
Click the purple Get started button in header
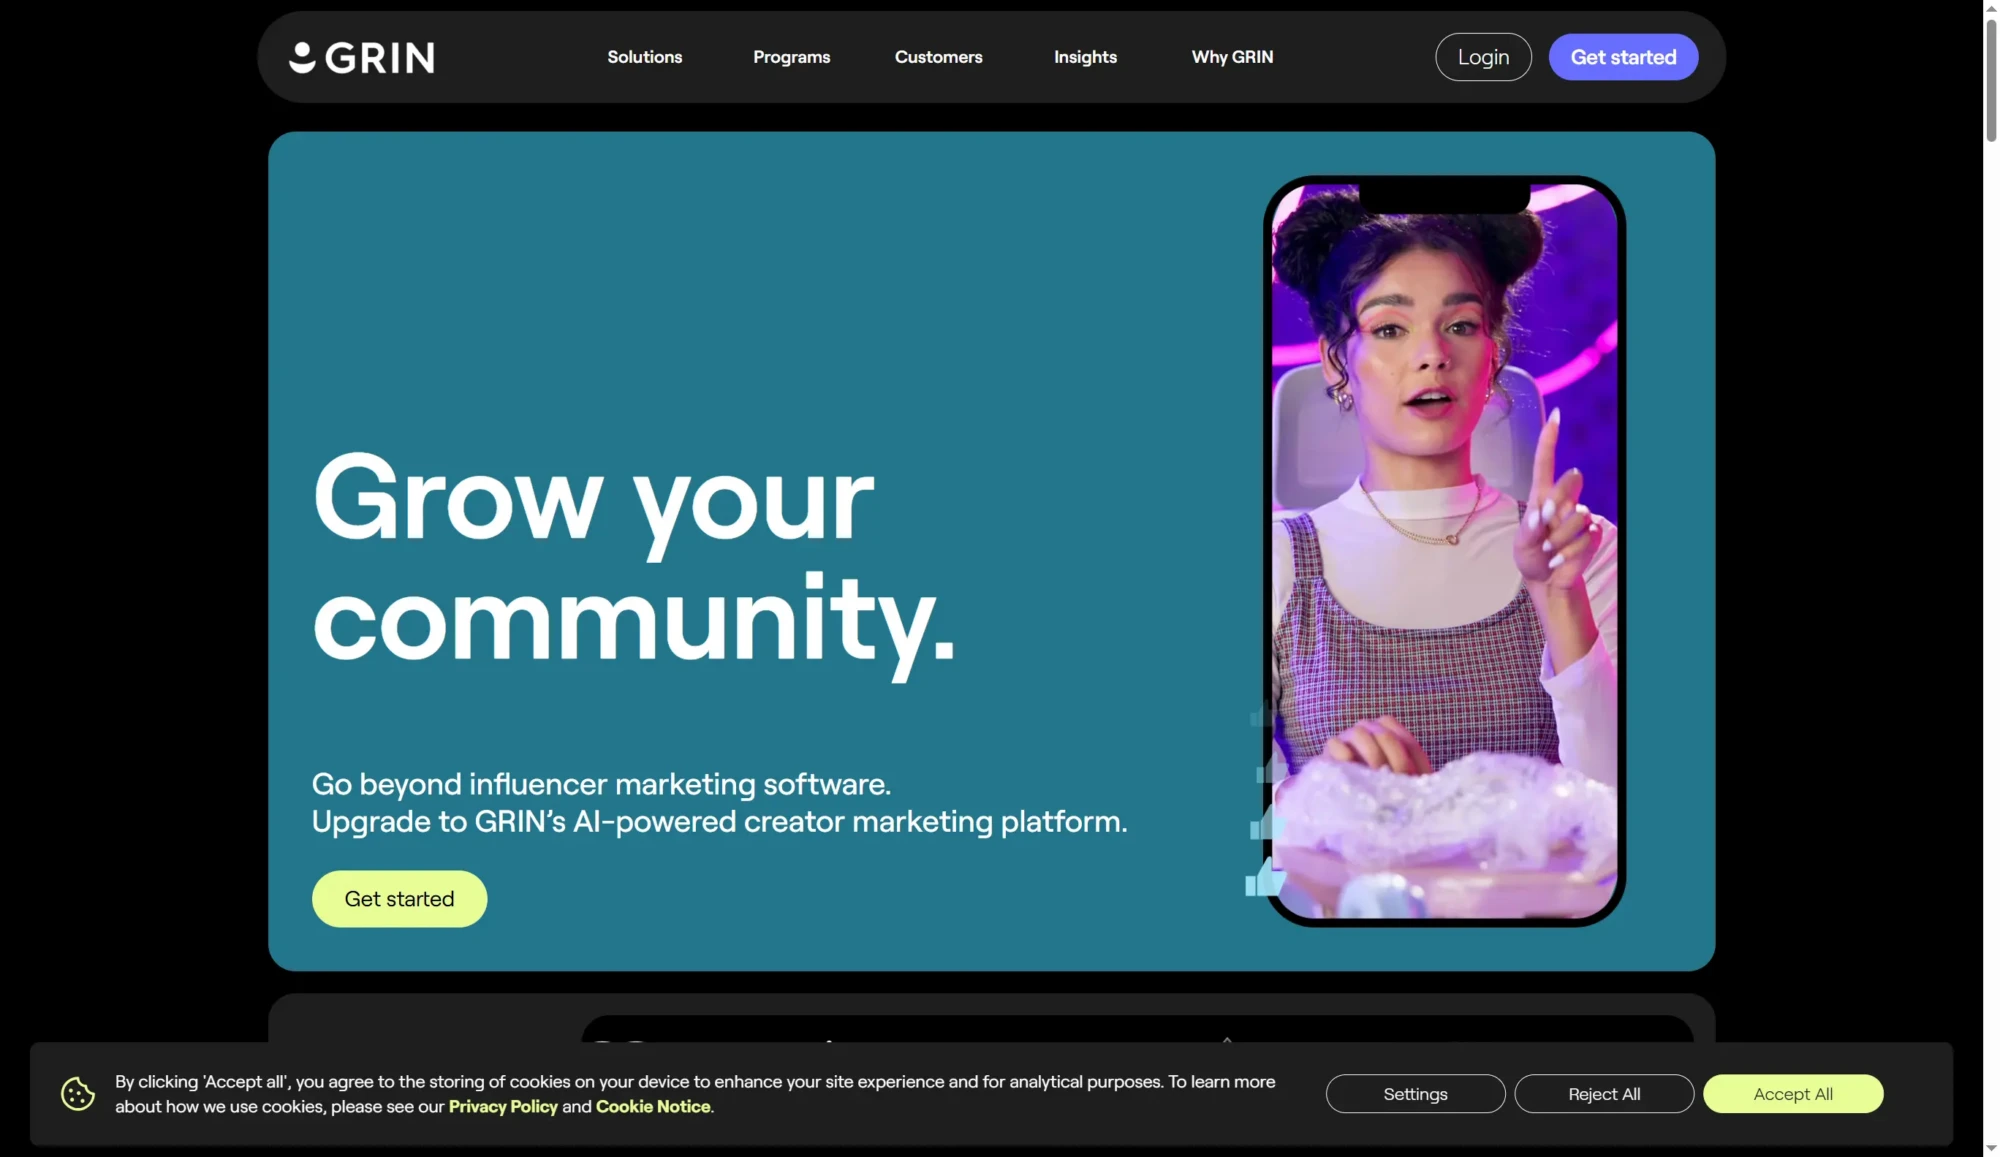point(1623,57)
